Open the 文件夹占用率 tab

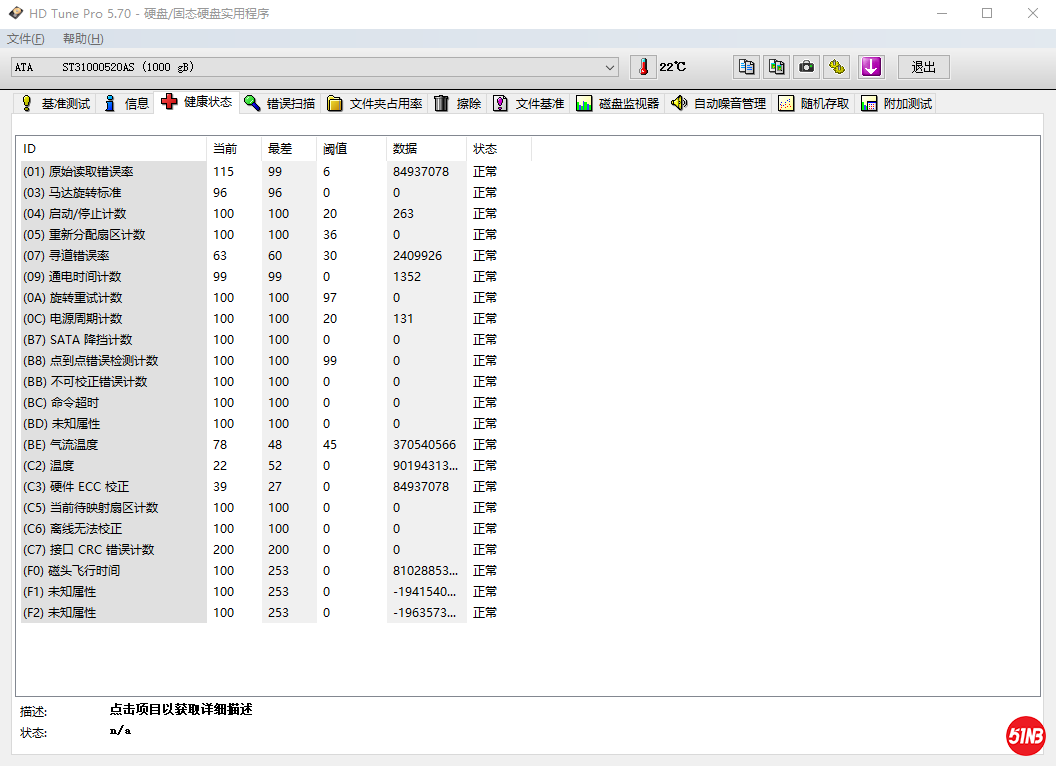375,103
